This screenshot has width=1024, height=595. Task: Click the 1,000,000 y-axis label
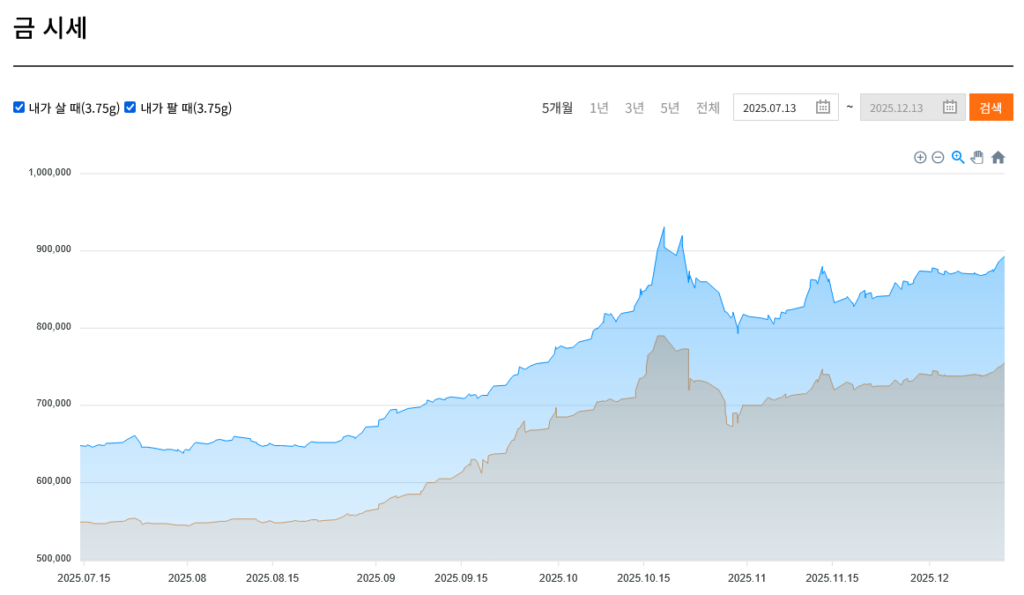click(50, 172)
